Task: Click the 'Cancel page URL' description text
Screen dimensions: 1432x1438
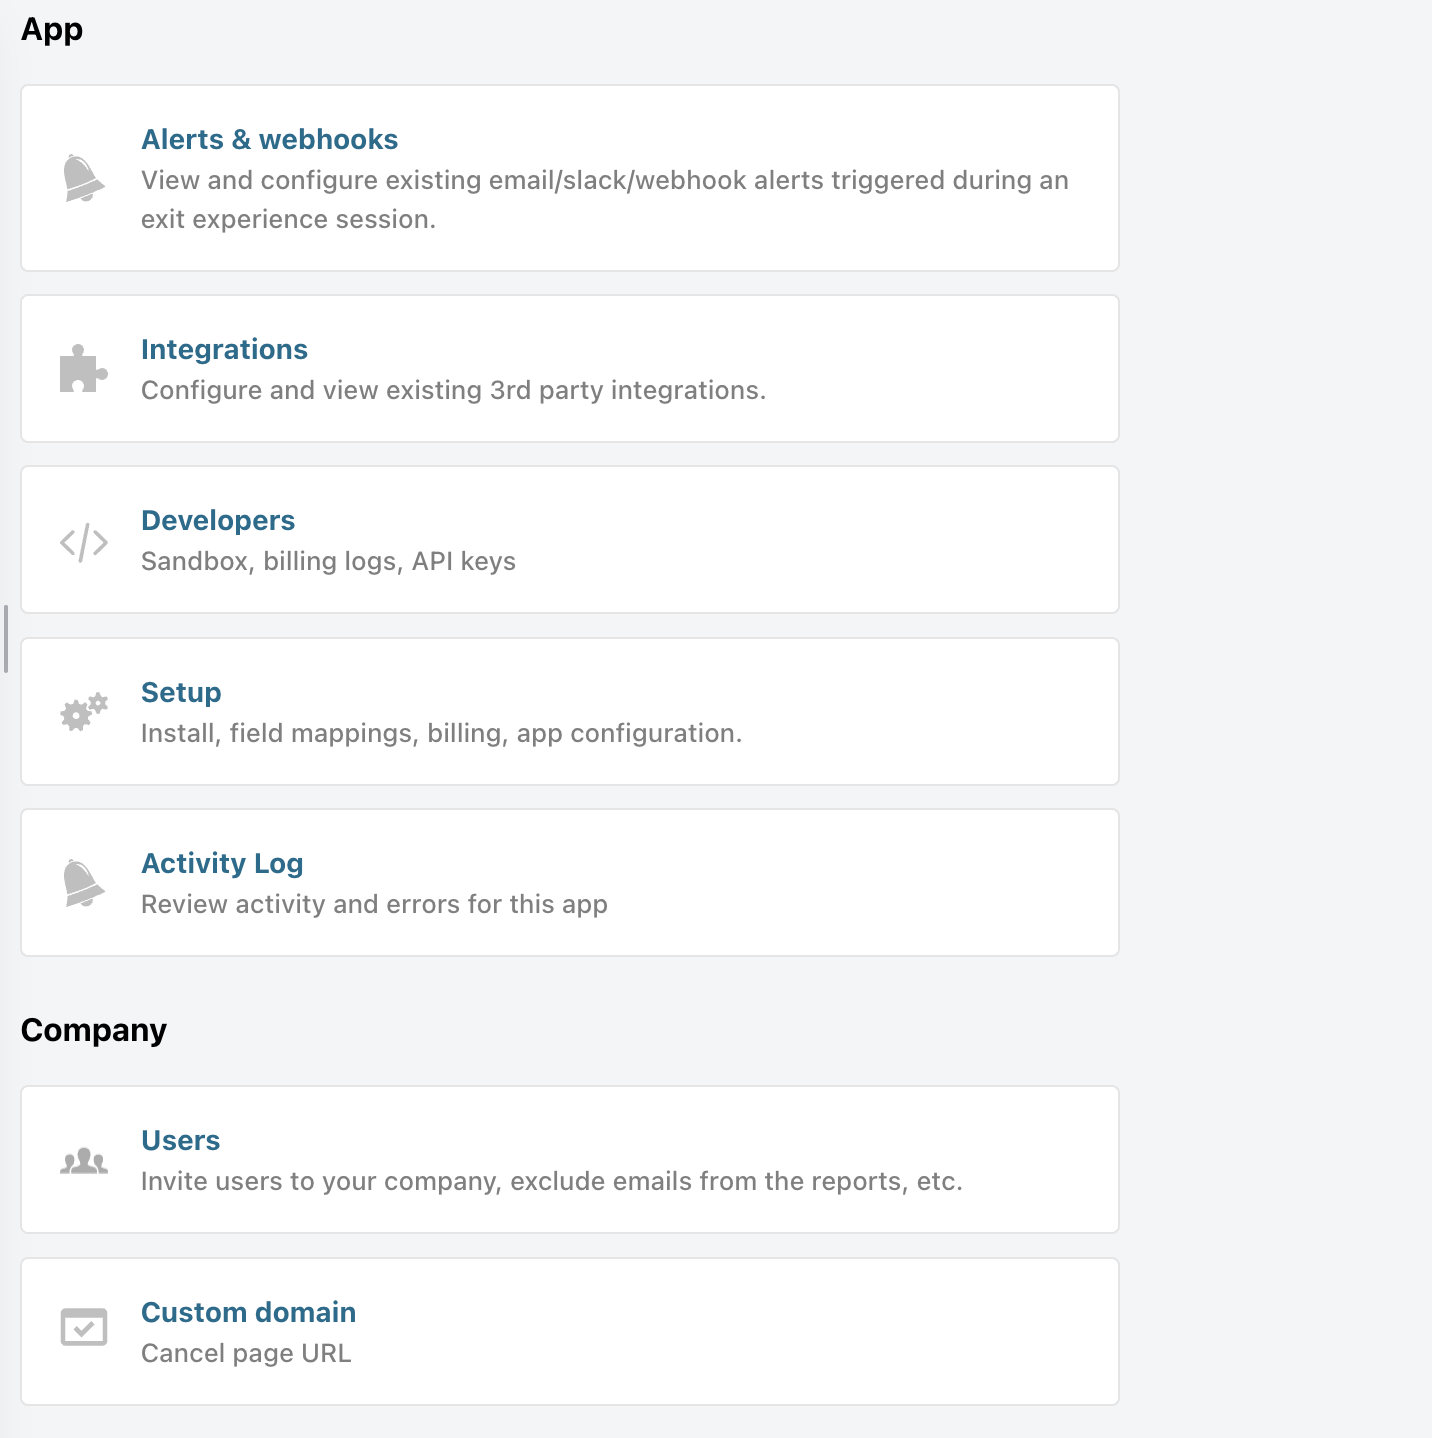Action: coord(246,1354)
